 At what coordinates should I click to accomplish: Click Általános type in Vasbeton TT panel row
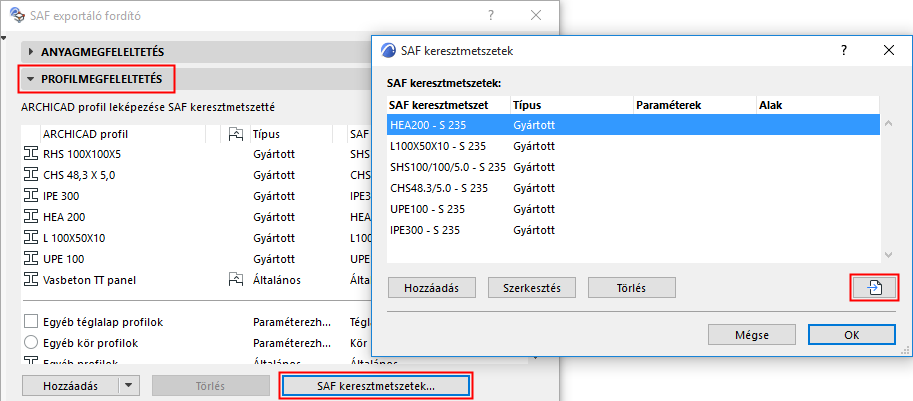pos(277,280)
